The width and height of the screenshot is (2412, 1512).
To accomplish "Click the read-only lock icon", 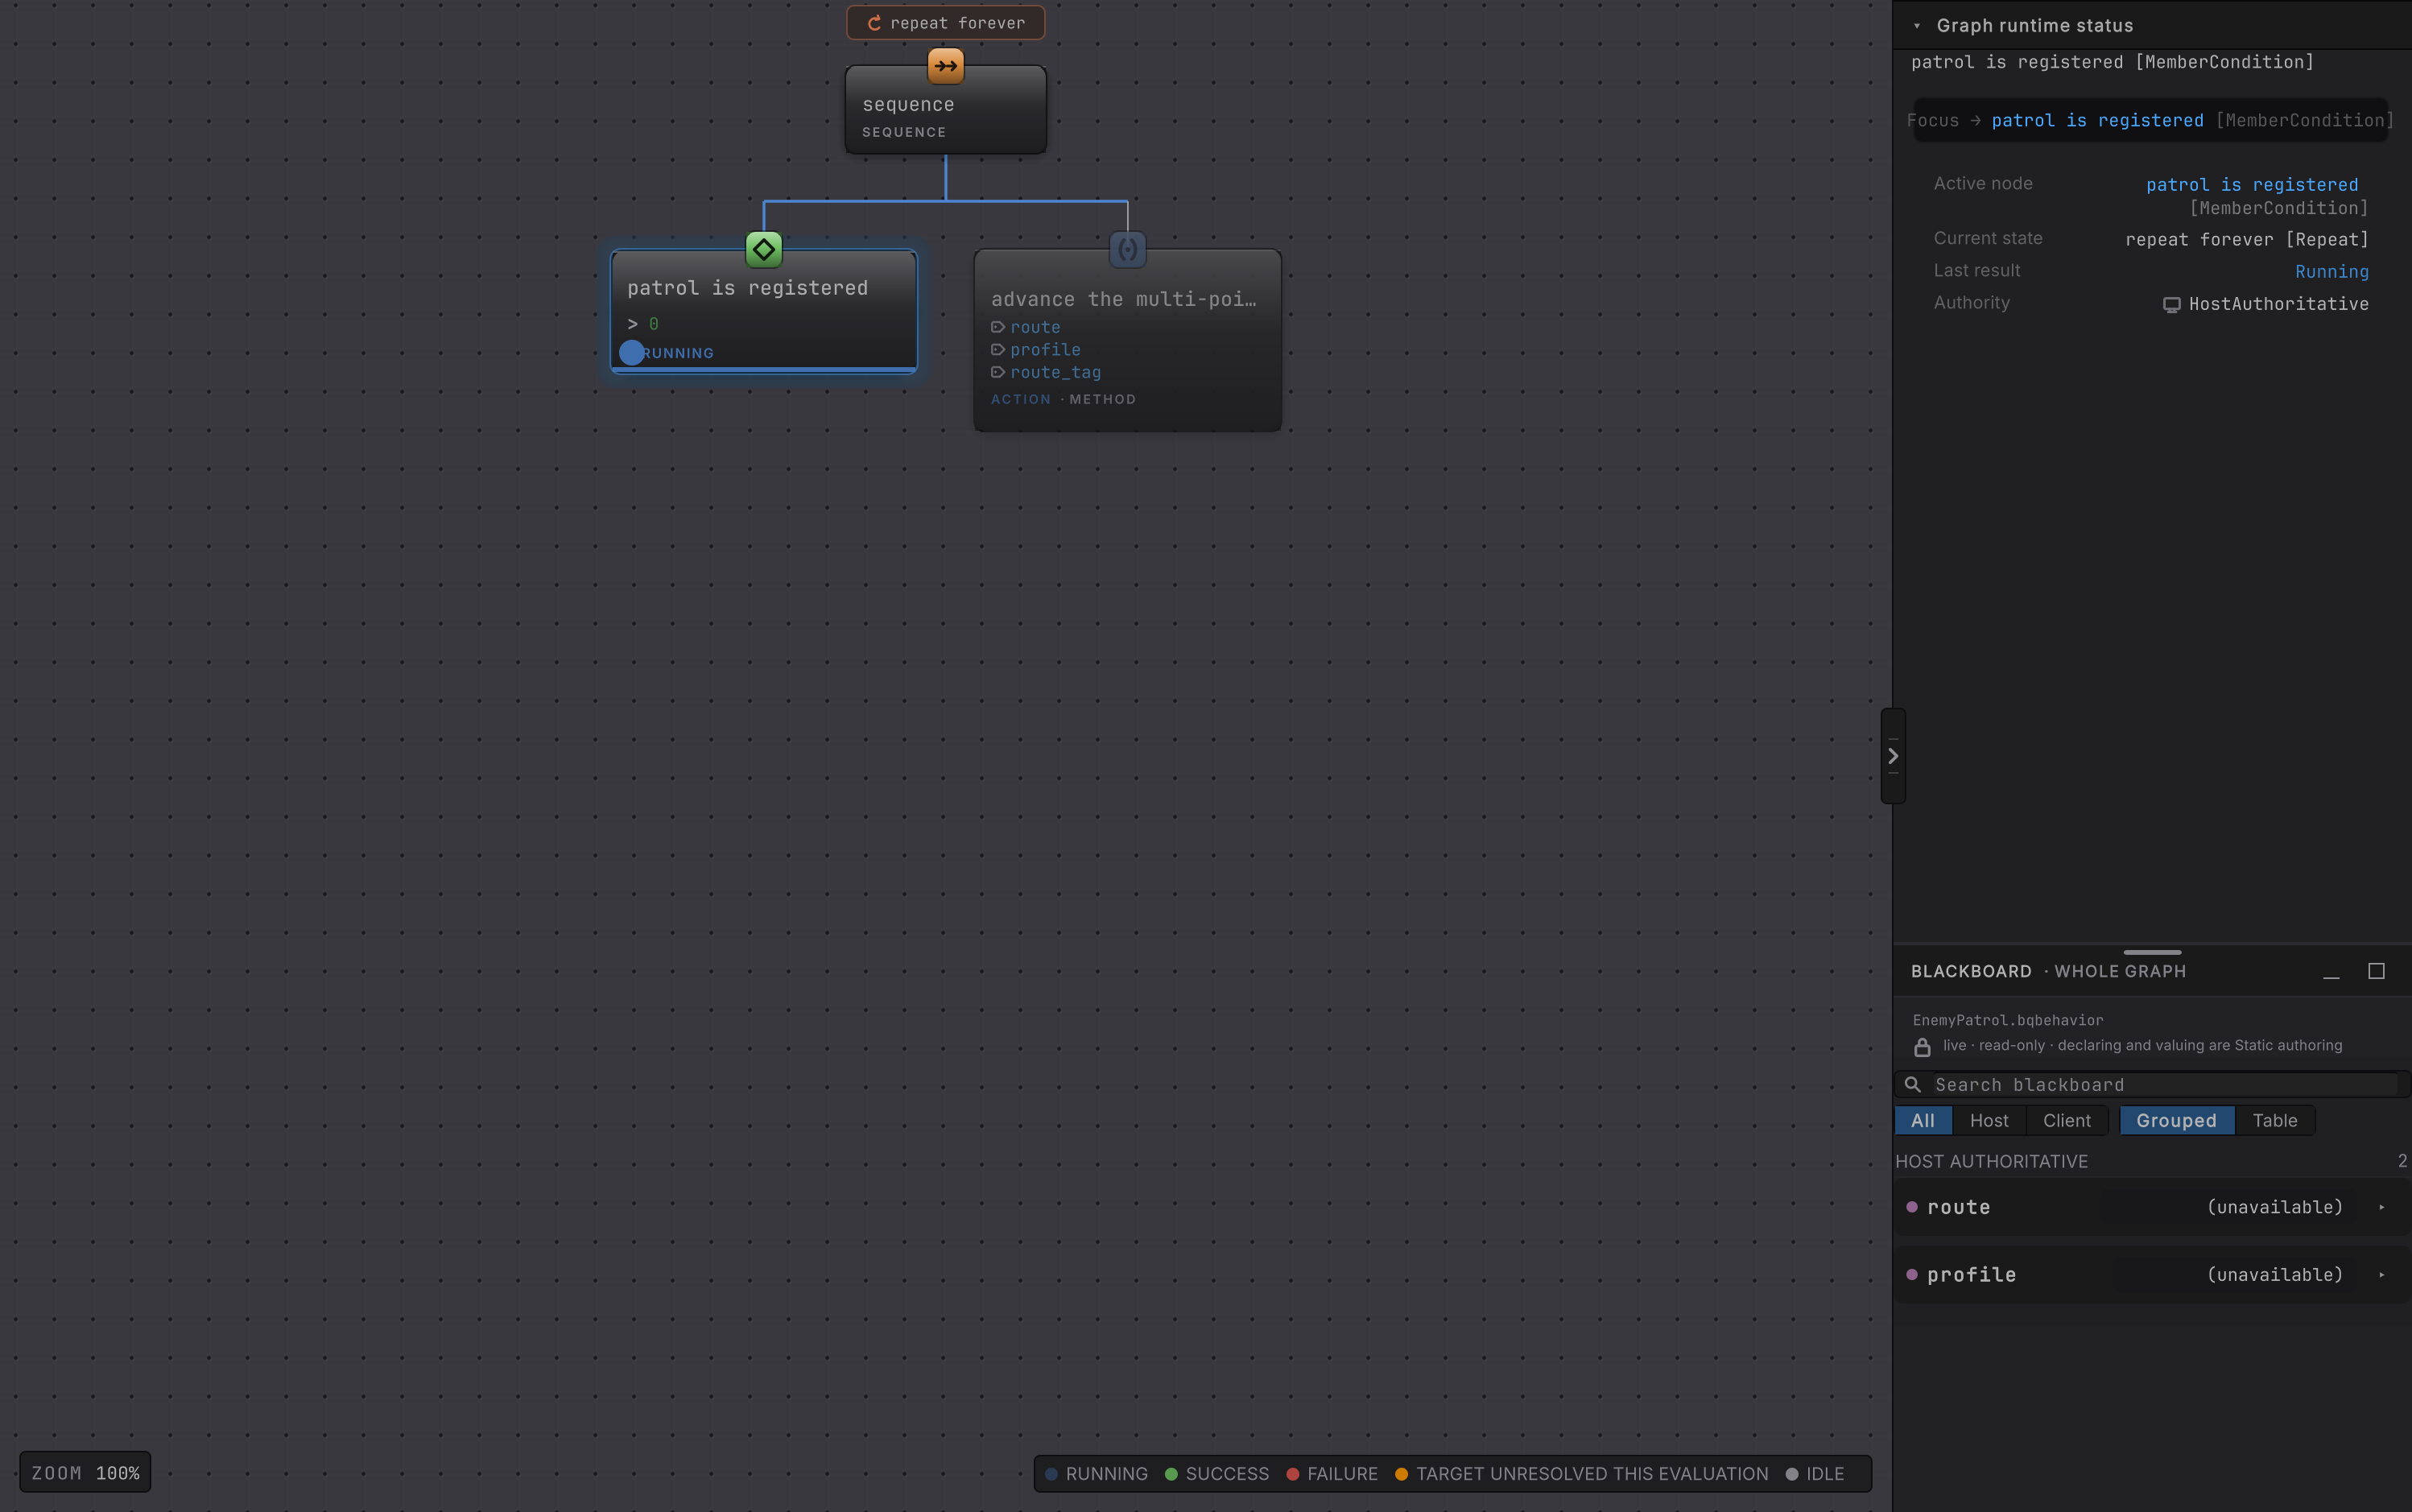I will (x=1921, y=1047).
